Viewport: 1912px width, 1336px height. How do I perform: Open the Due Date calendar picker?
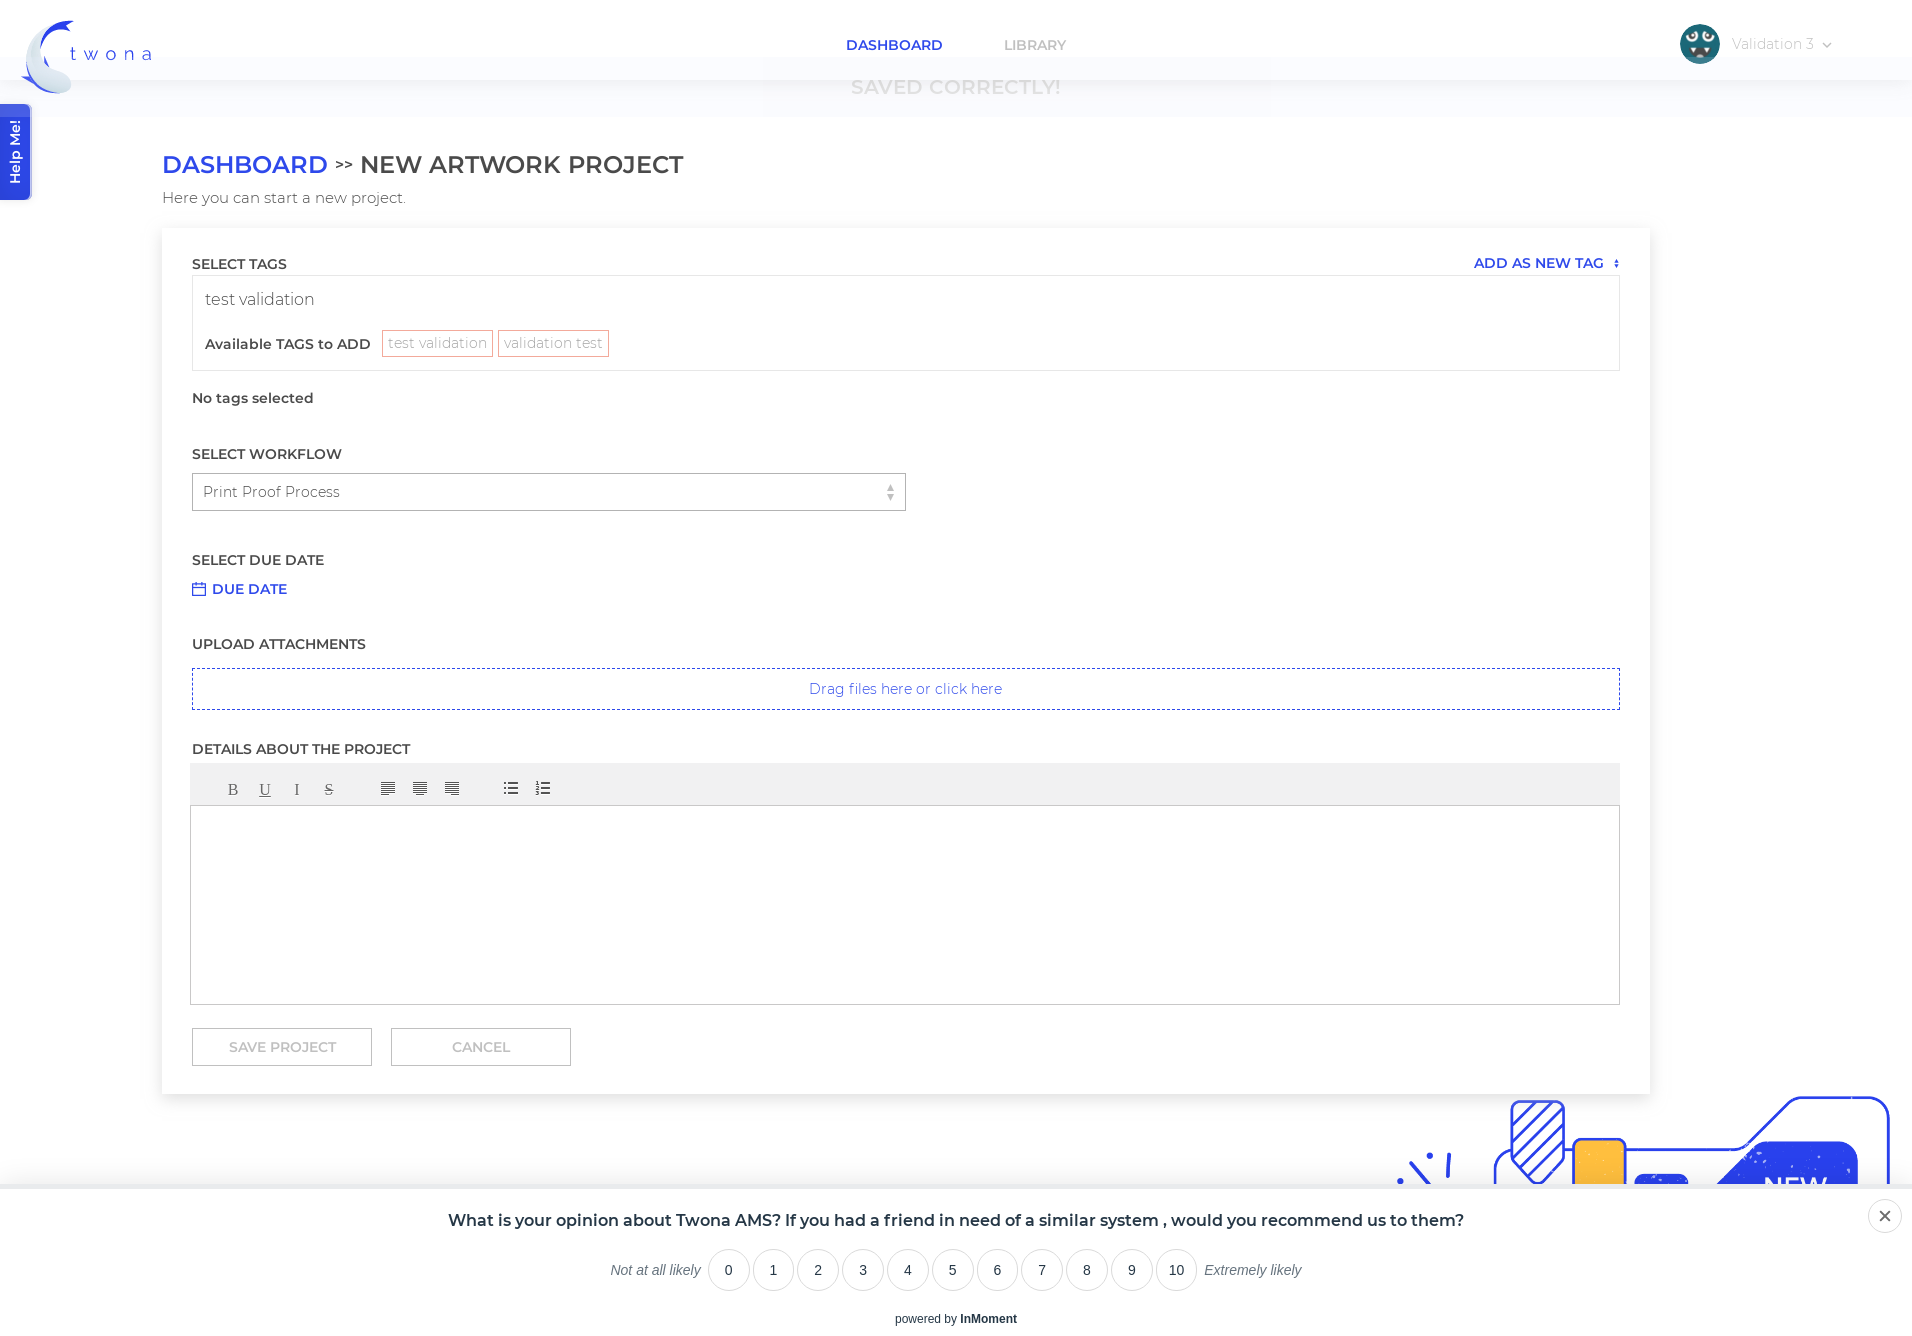(240, 589)
